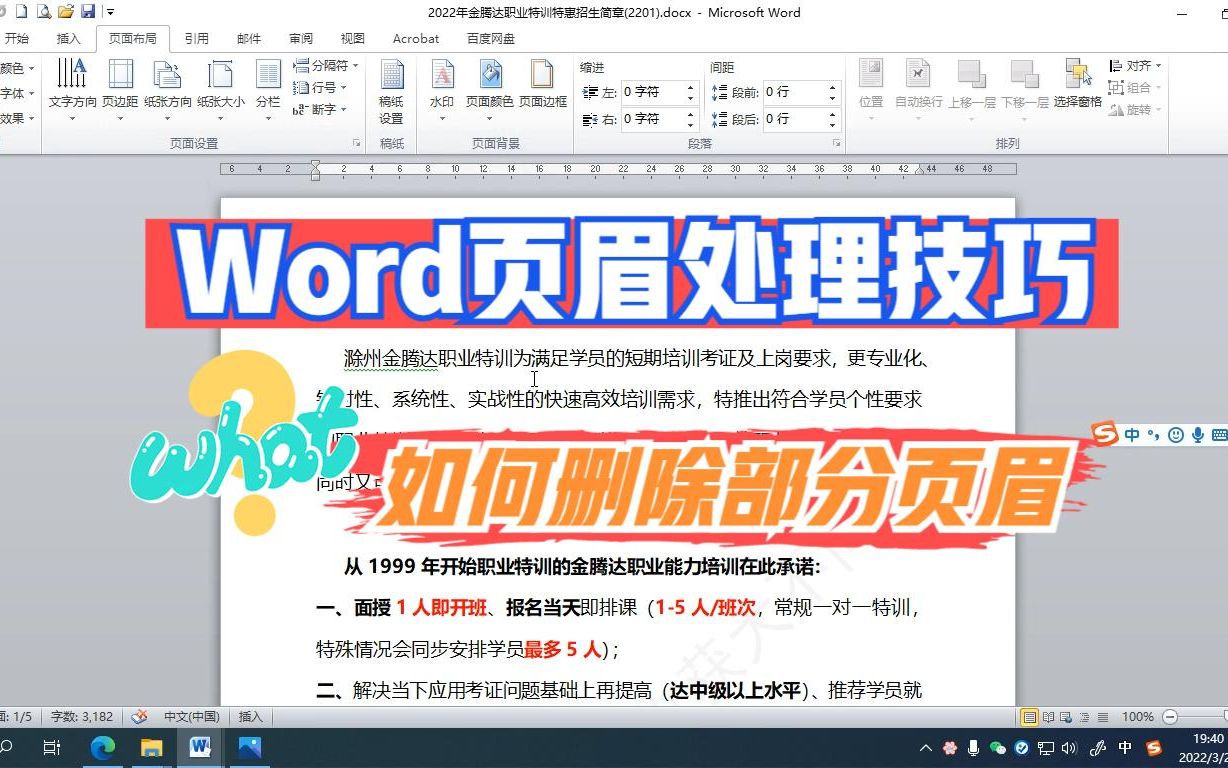Toggle Web Layout view in status bar
The height and width of the screenshot is (768, 1228).
pos(1066,716)
